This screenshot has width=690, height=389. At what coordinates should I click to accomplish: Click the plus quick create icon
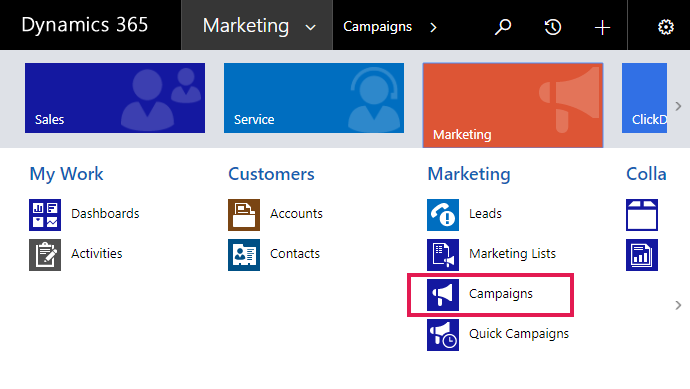click(x=602, y=28)
